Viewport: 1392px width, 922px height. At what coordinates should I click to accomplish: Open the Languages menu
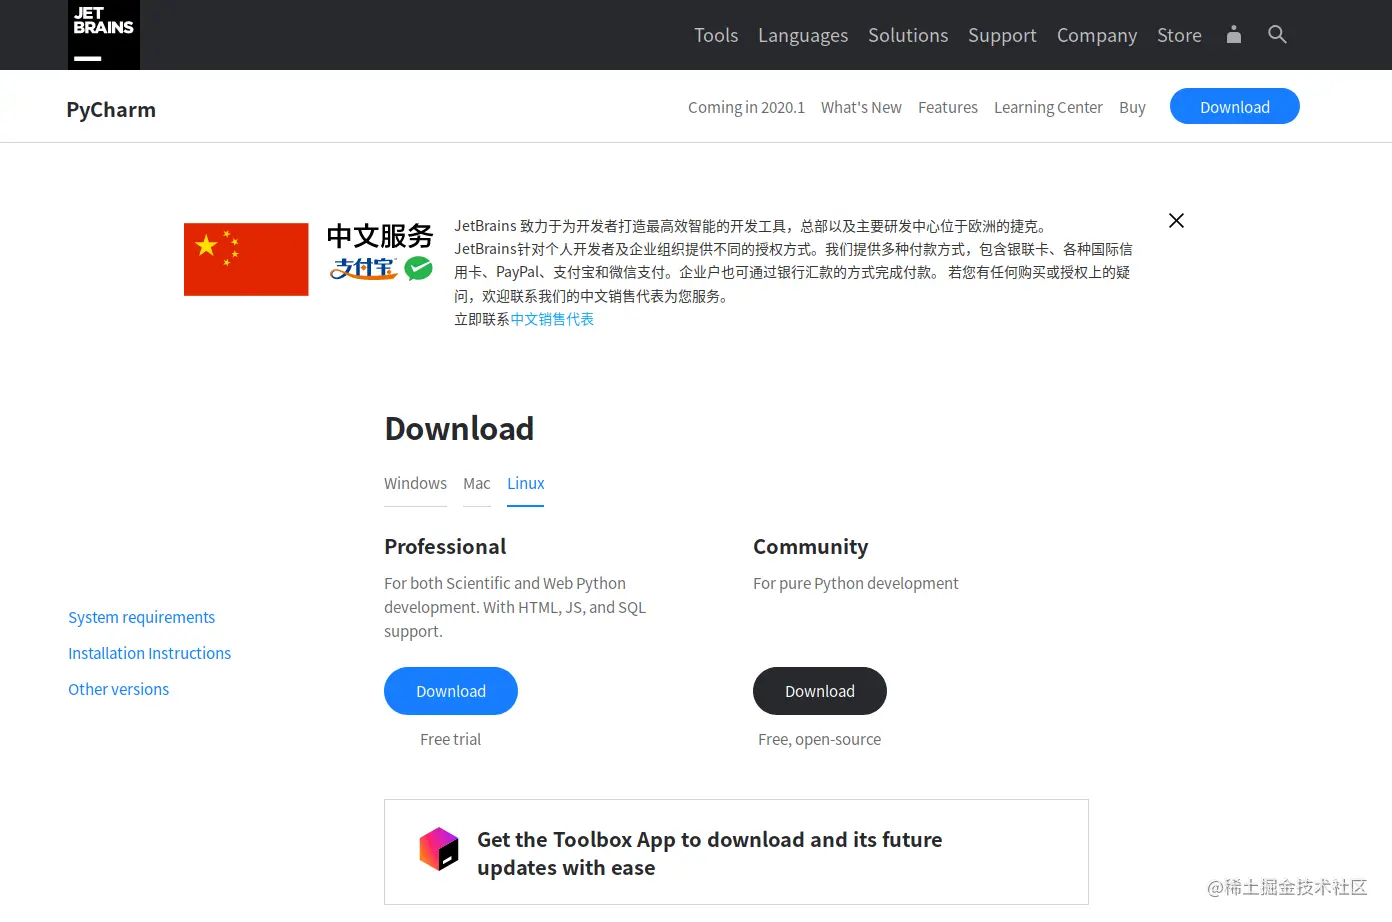(x=803, y=34)
